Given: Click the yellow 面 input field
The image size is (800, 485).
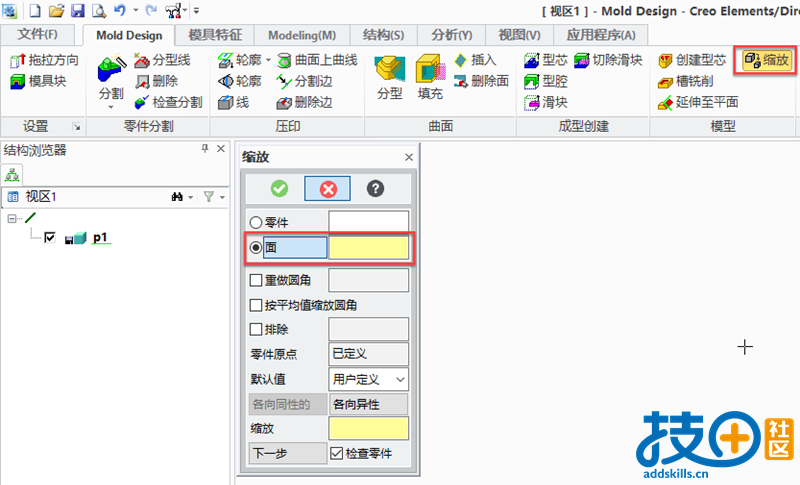Looking at the screenshot, I should point(369,248).
